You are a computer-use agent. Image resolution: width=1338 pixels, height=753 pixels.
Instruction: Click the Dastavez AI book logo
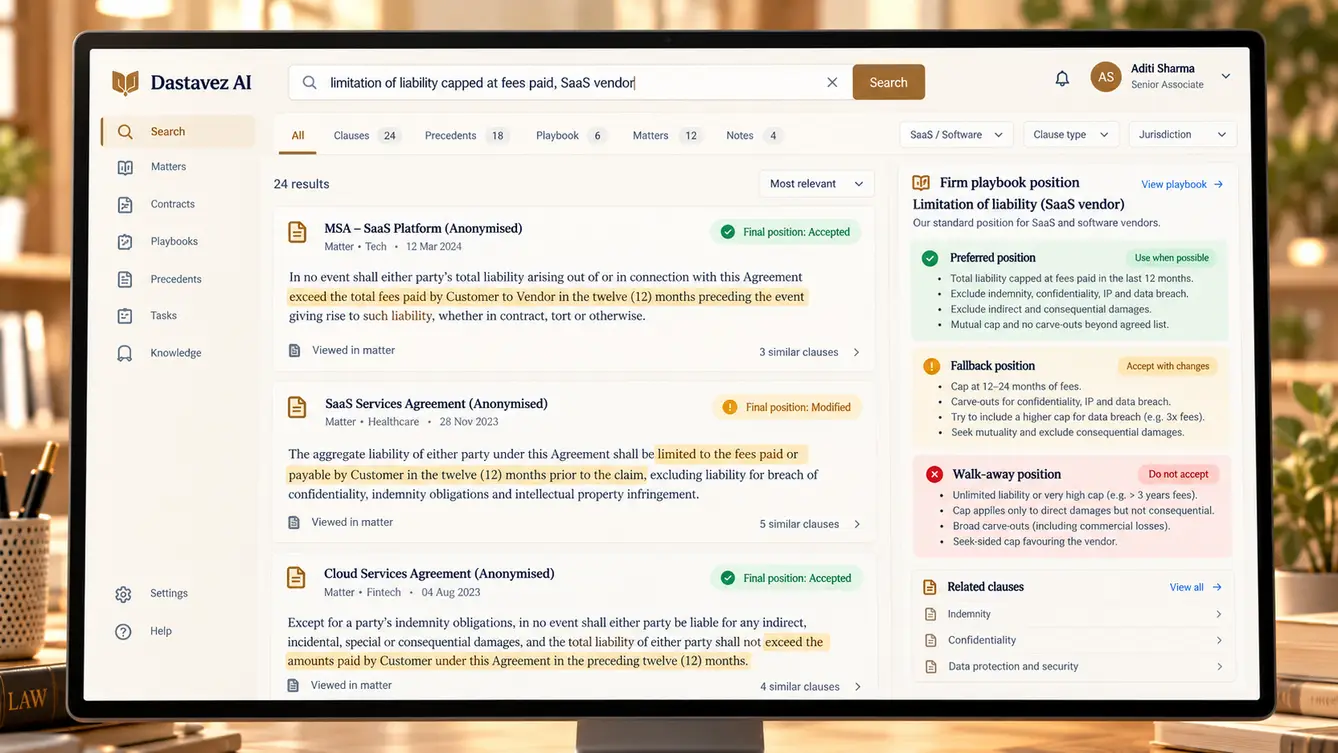pos(125,82)
